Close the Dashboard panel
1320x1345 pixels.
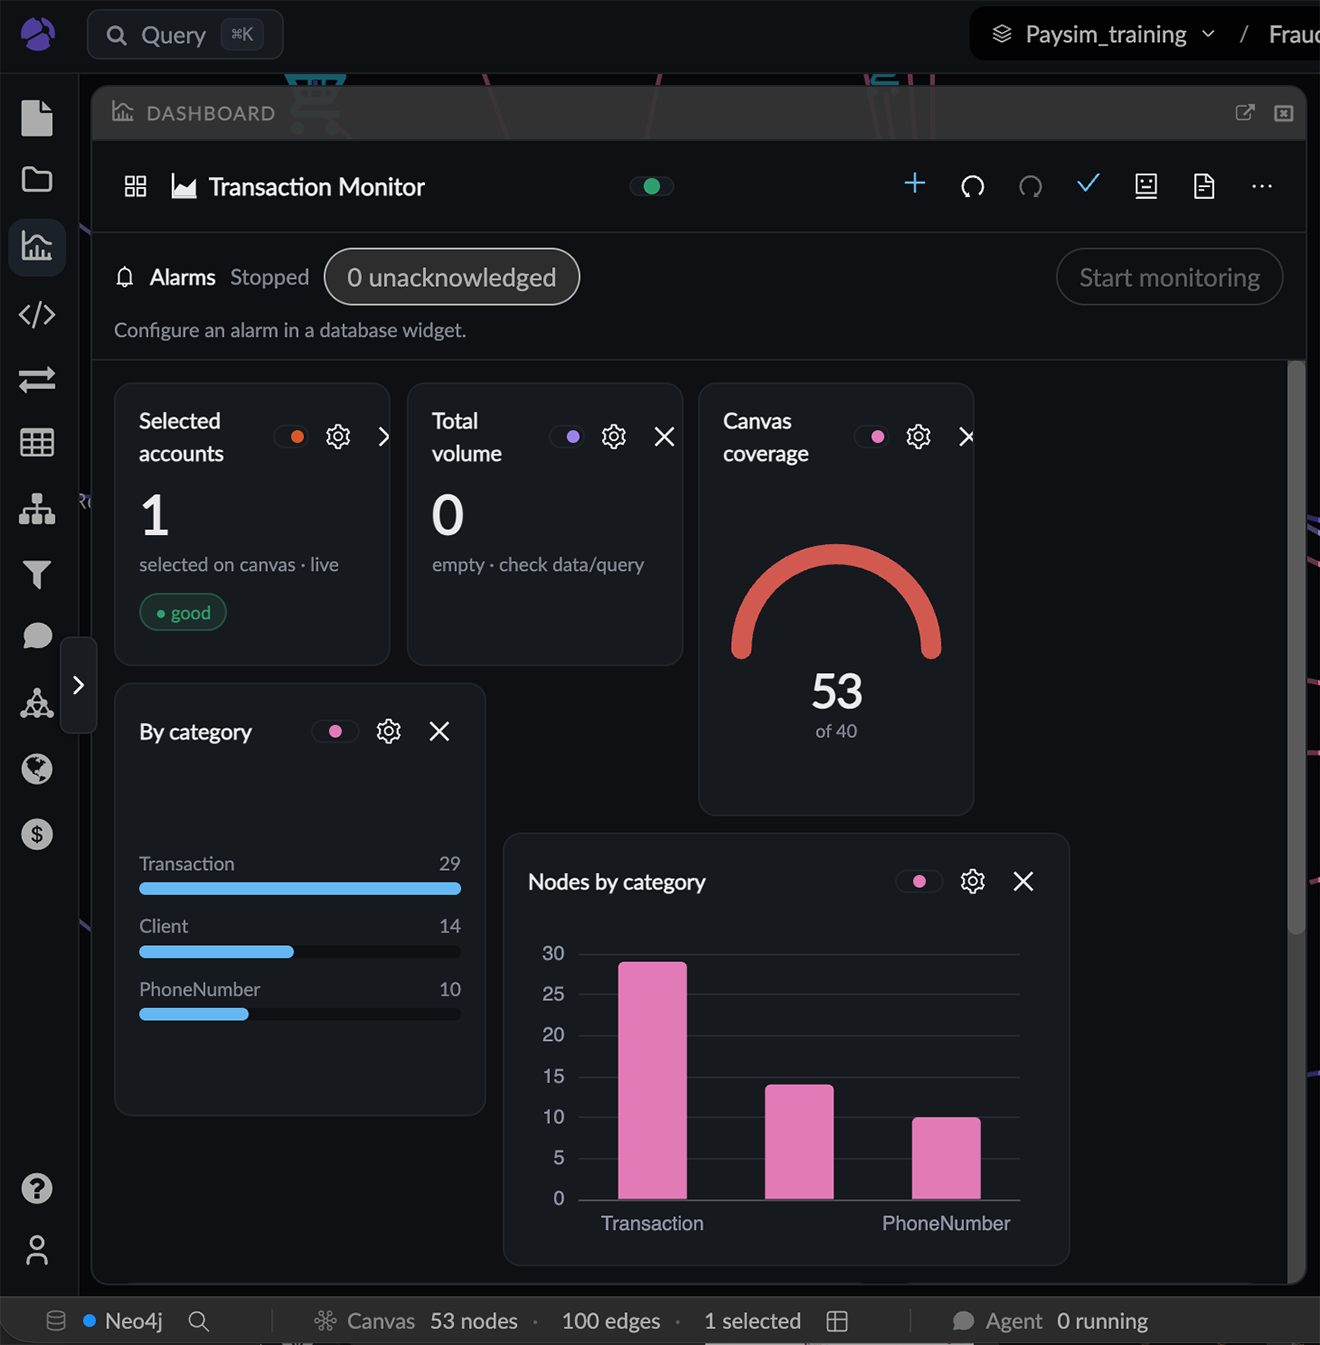(1284, 113)
